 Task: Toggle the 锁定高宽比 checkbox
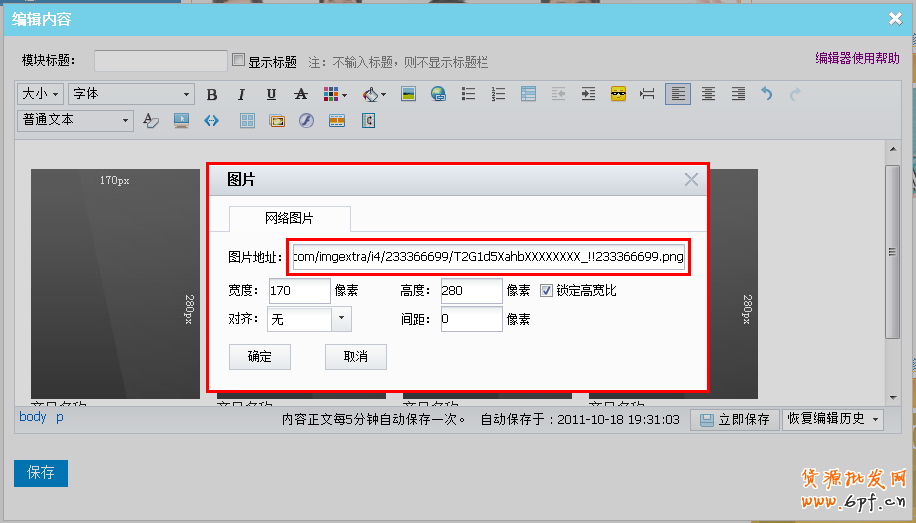coord(546,290)
